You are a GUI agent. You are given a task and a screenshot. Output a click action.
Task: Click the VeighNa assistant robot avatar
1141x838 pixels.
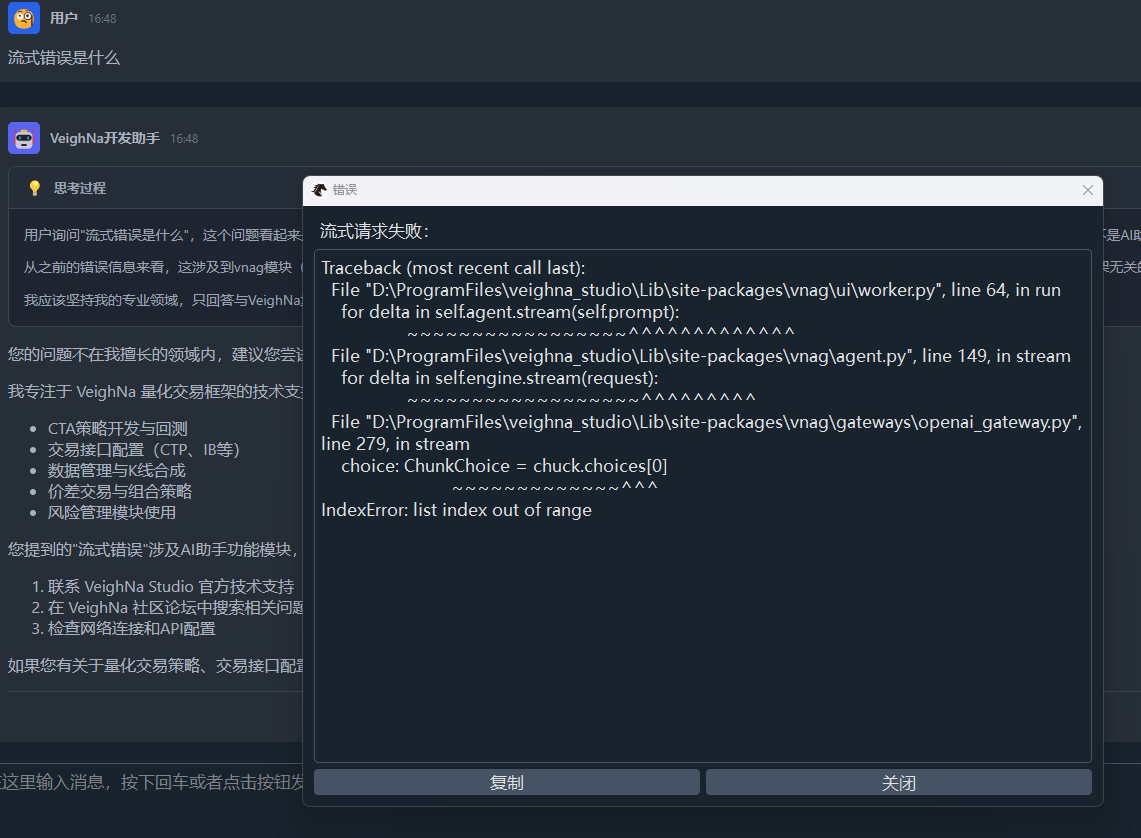click(x=24, y=138)
